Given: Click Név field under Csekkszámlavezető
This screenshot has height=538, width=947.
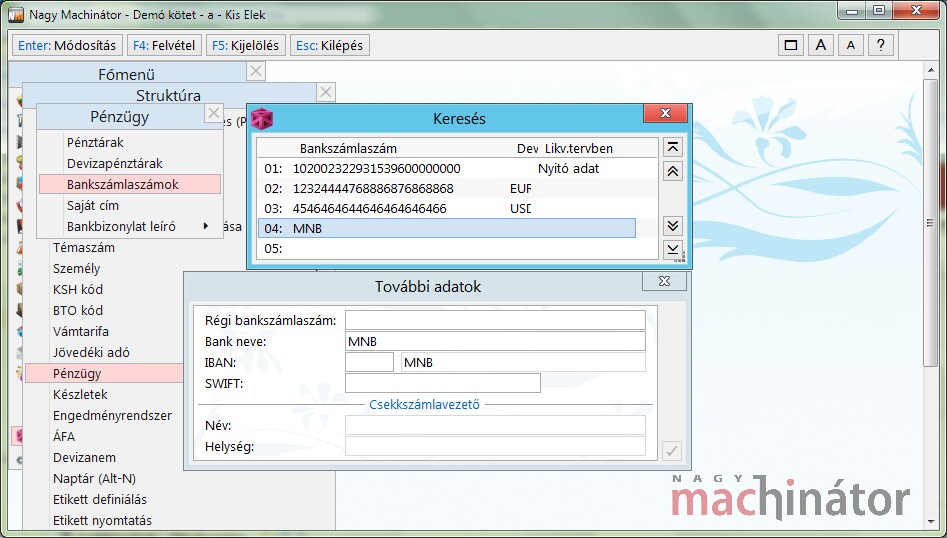Looking at the screenshot, I should pyautogui.click(x=495, y=425).
